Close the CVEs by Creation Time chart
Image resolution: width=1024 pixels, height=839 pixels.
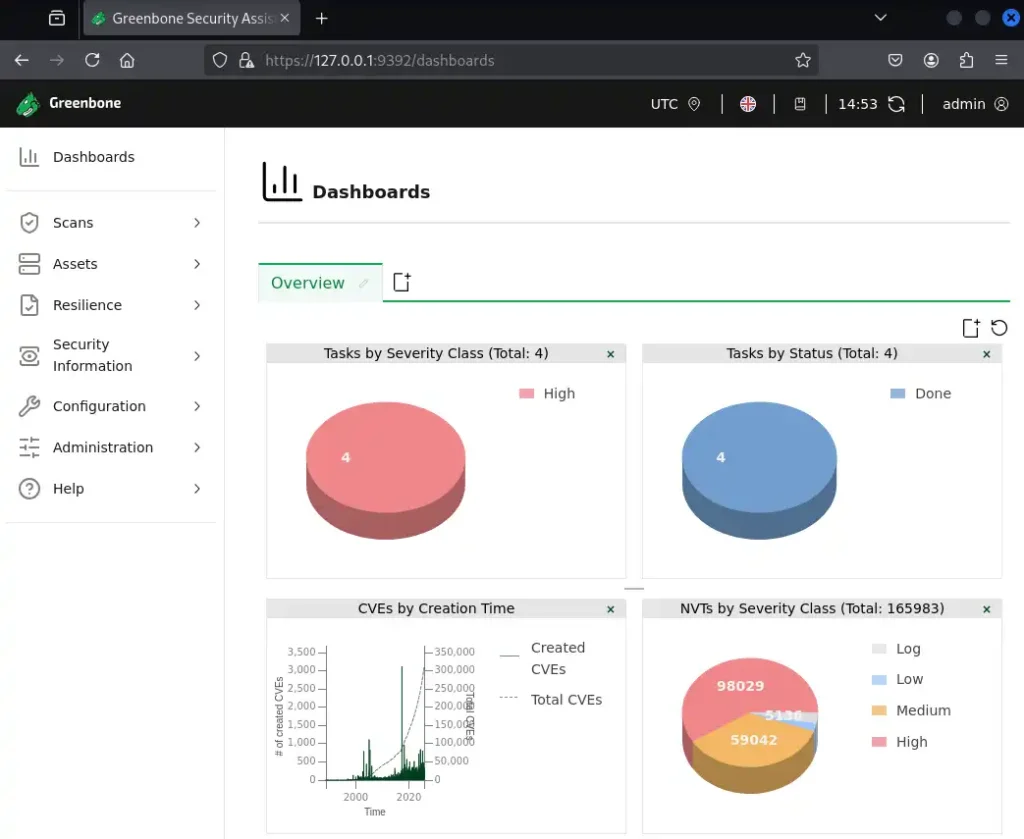611,609
